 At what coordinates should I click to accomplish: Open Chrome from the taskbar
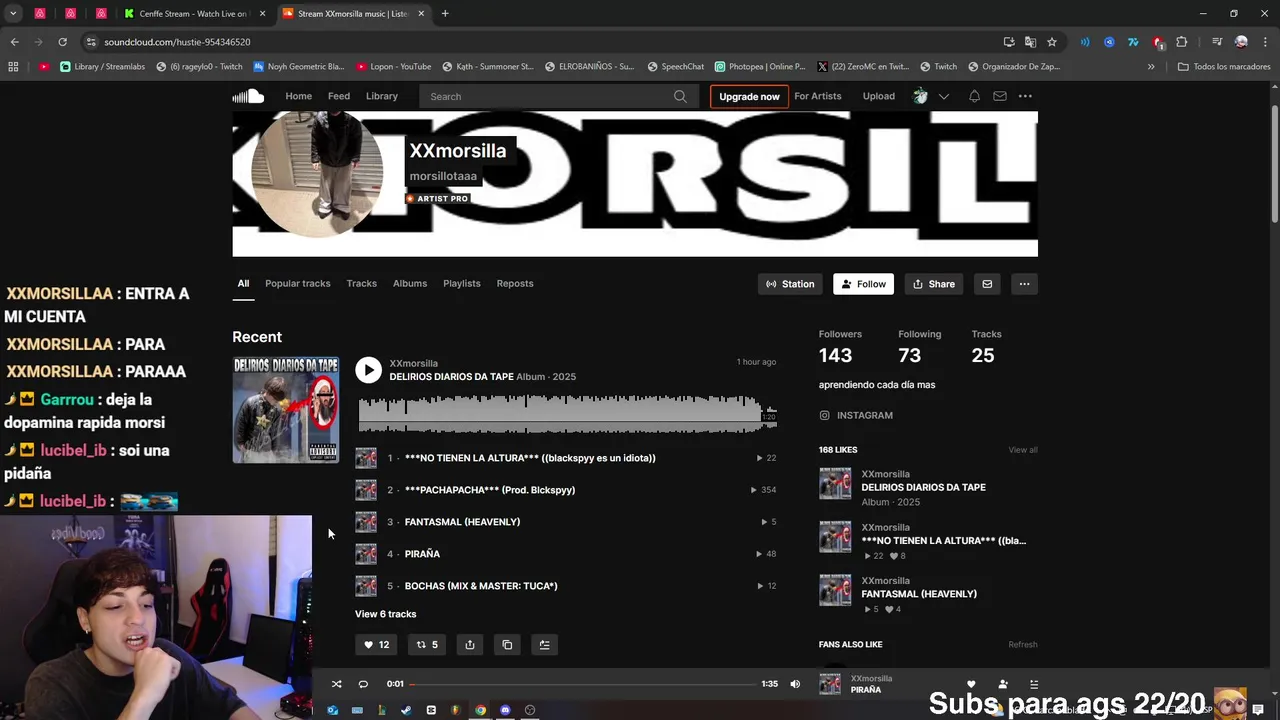pos(480,710)
